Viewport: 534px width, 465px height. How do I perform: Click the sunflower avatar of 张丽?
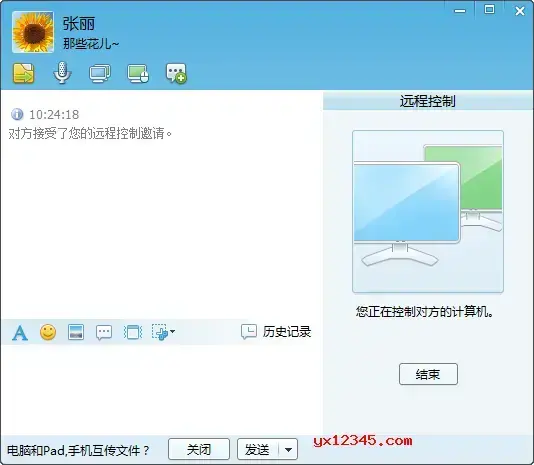pos(33,32)
